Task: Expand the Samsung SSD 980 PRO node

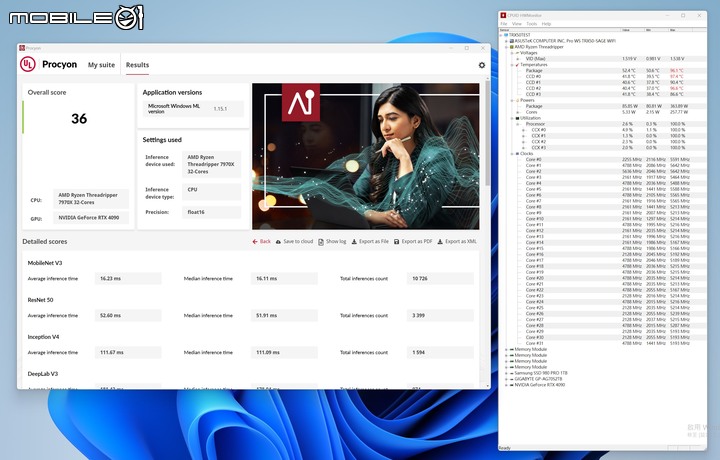Action: [x=506, y=373]
